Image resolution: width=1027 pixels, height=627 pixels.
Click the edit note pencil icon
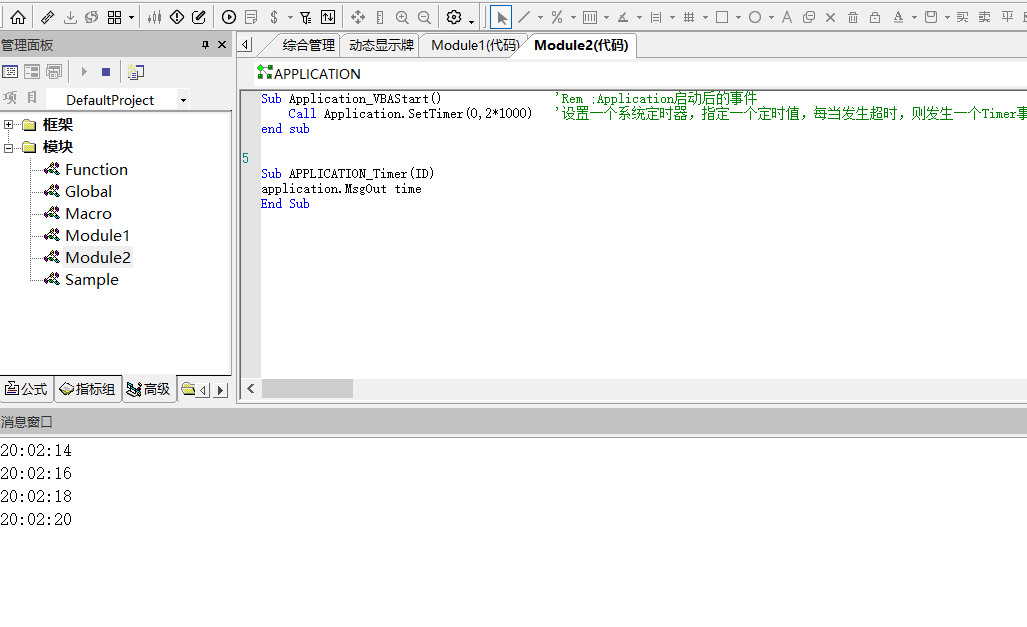[199, 17]
